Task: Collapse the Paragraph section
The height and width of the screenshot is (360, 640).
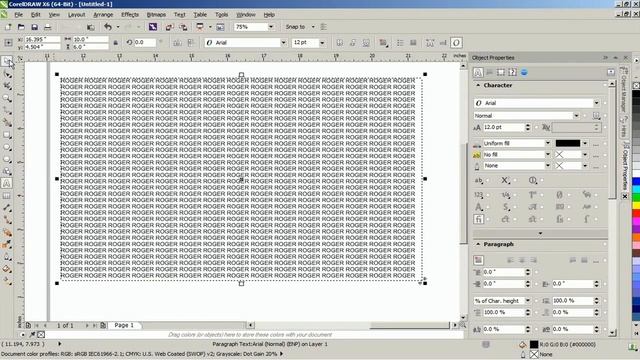Action: pyautogui.click(x=478, y=244)
